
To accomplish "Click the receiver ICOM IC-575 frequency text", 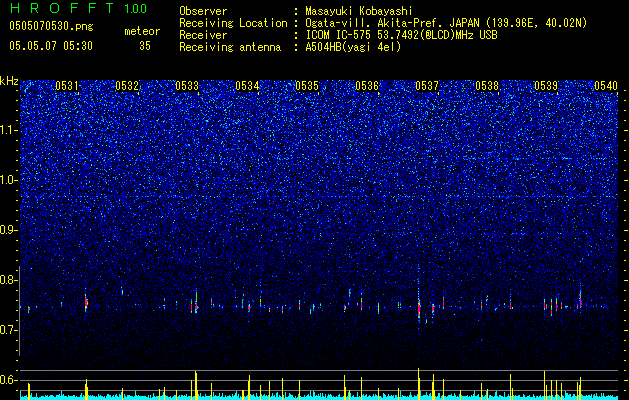I will 401,35.
